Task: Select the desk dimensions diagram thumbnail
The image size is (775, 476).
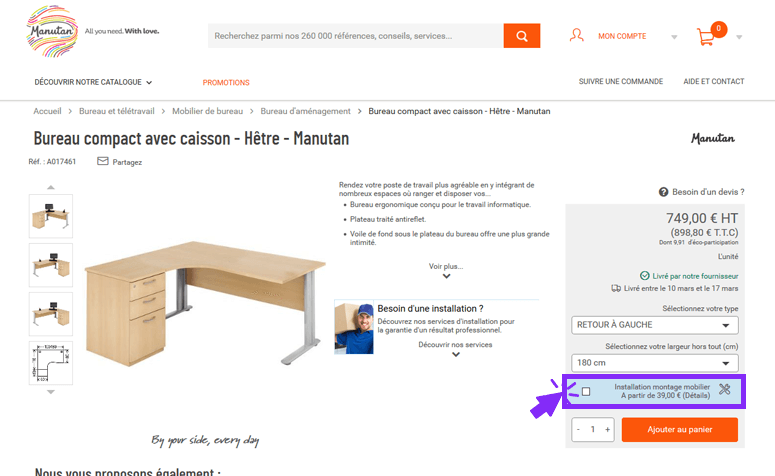Action: point(51,363)
